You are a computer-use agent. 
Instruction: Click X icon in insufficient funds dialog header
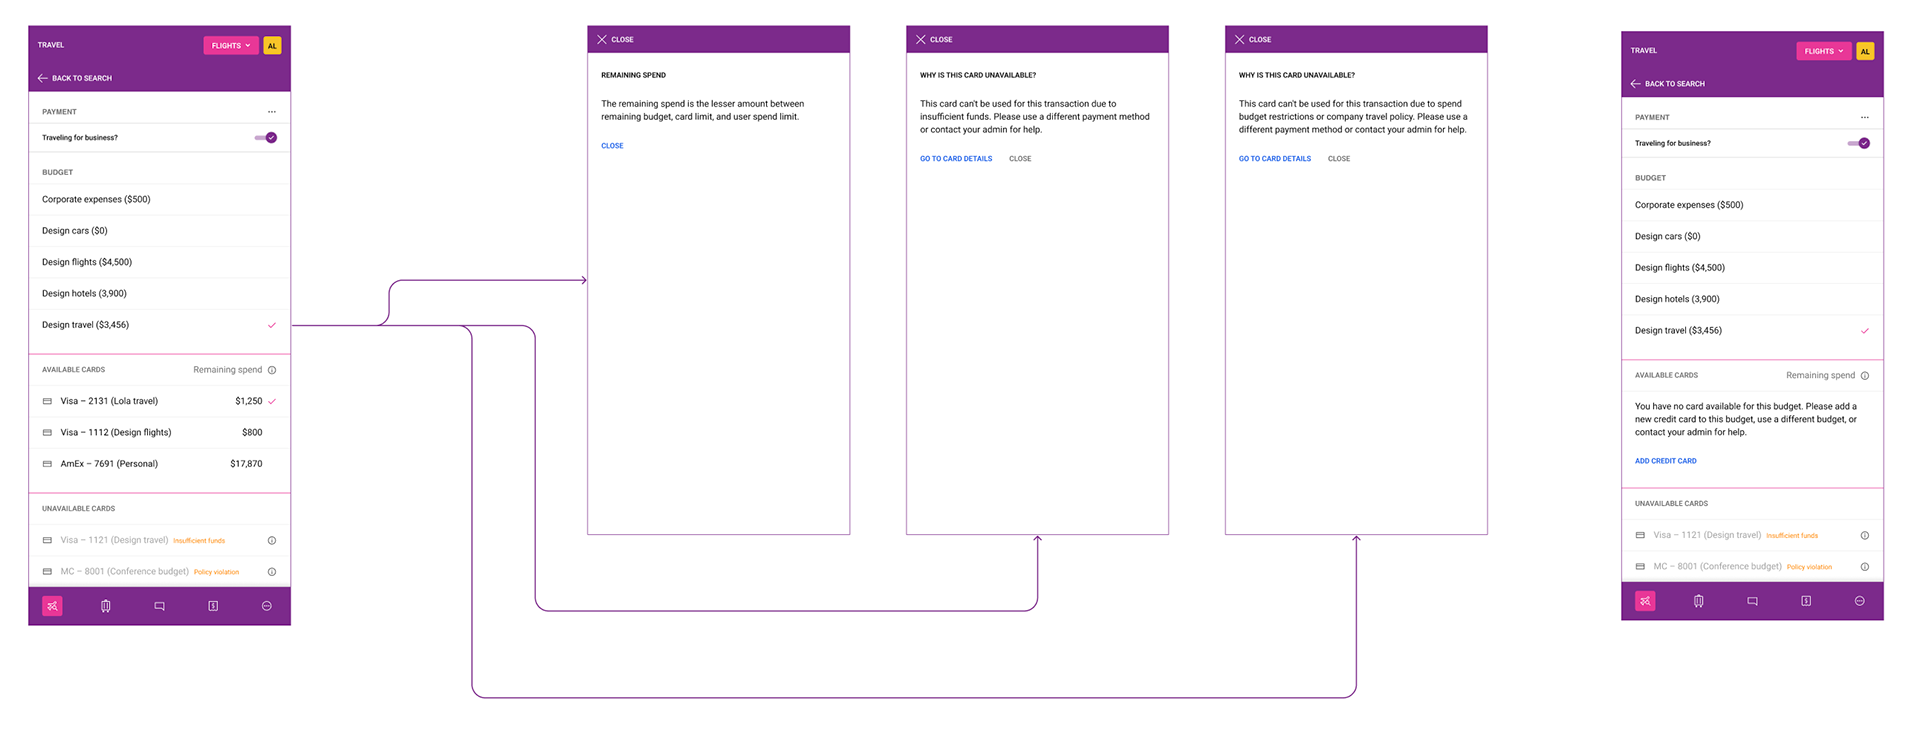tap(921, 40)
